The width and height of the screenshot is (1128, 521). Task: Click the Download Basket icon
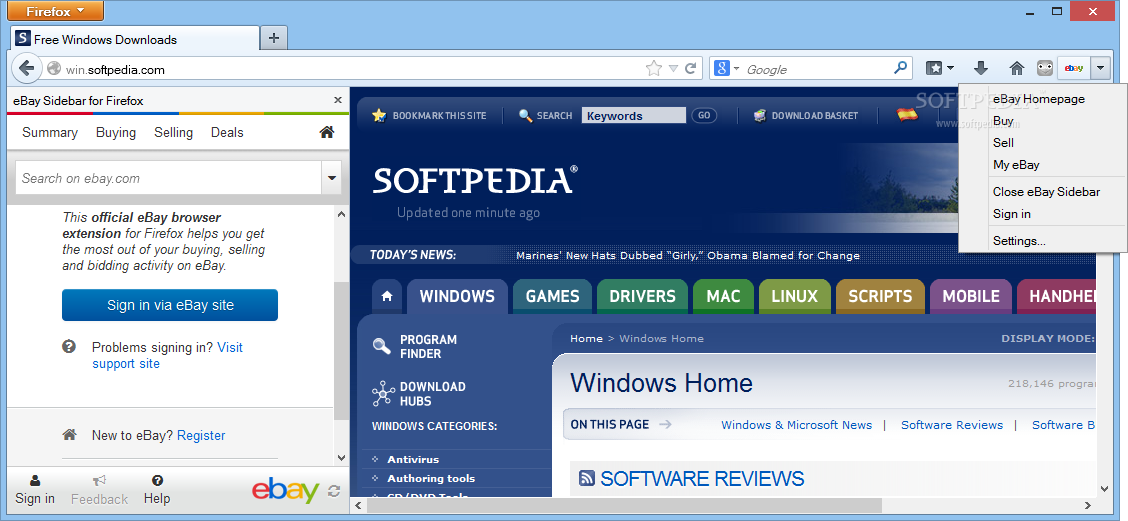point(760,115)
